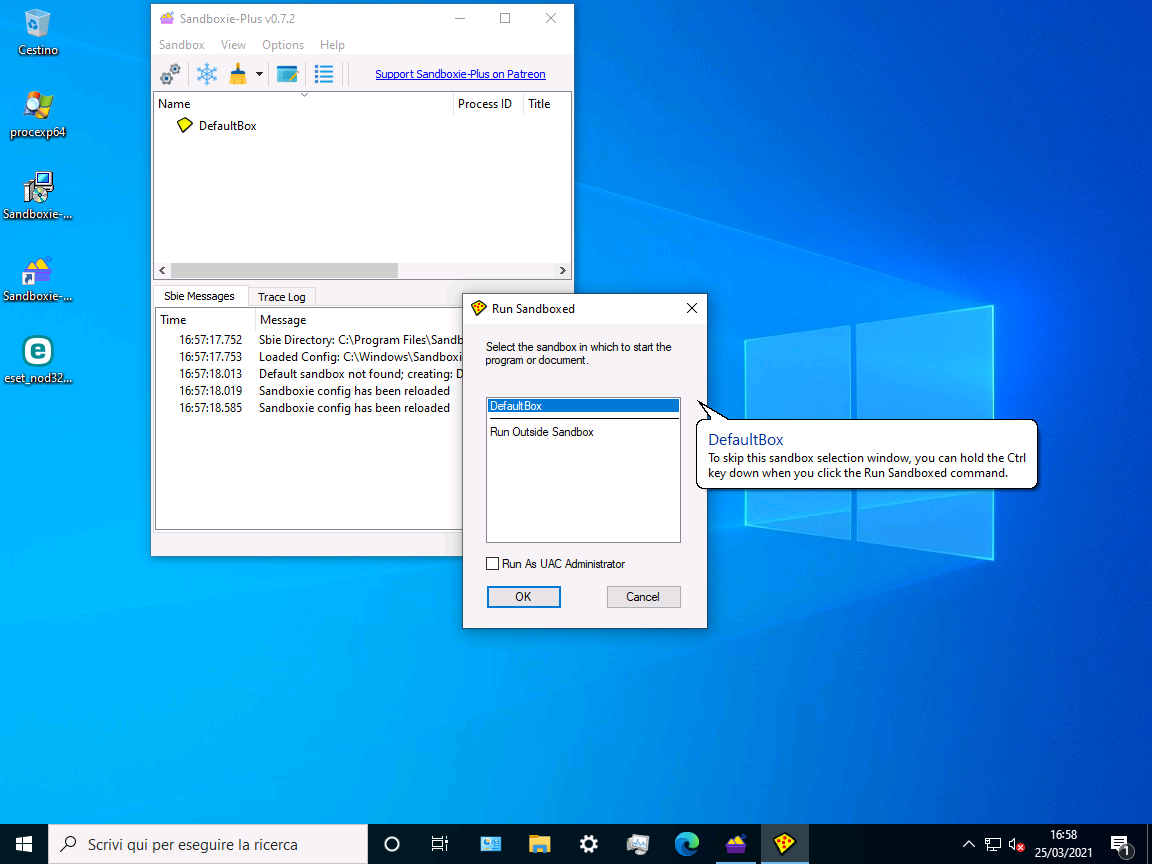Image resolution: width=1152 pixels, height=864 pixels.
Task: Select the 16:57:17.752 Sbie Directory message
Action: coord(310,340)
